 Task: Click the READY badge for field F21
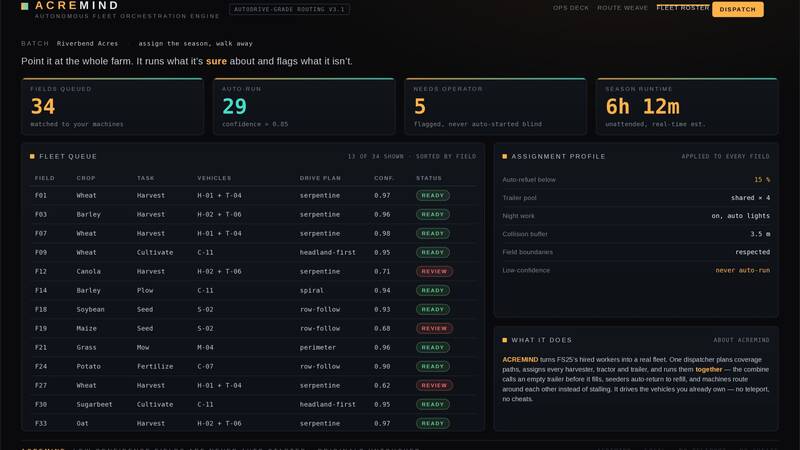(433, 347)
